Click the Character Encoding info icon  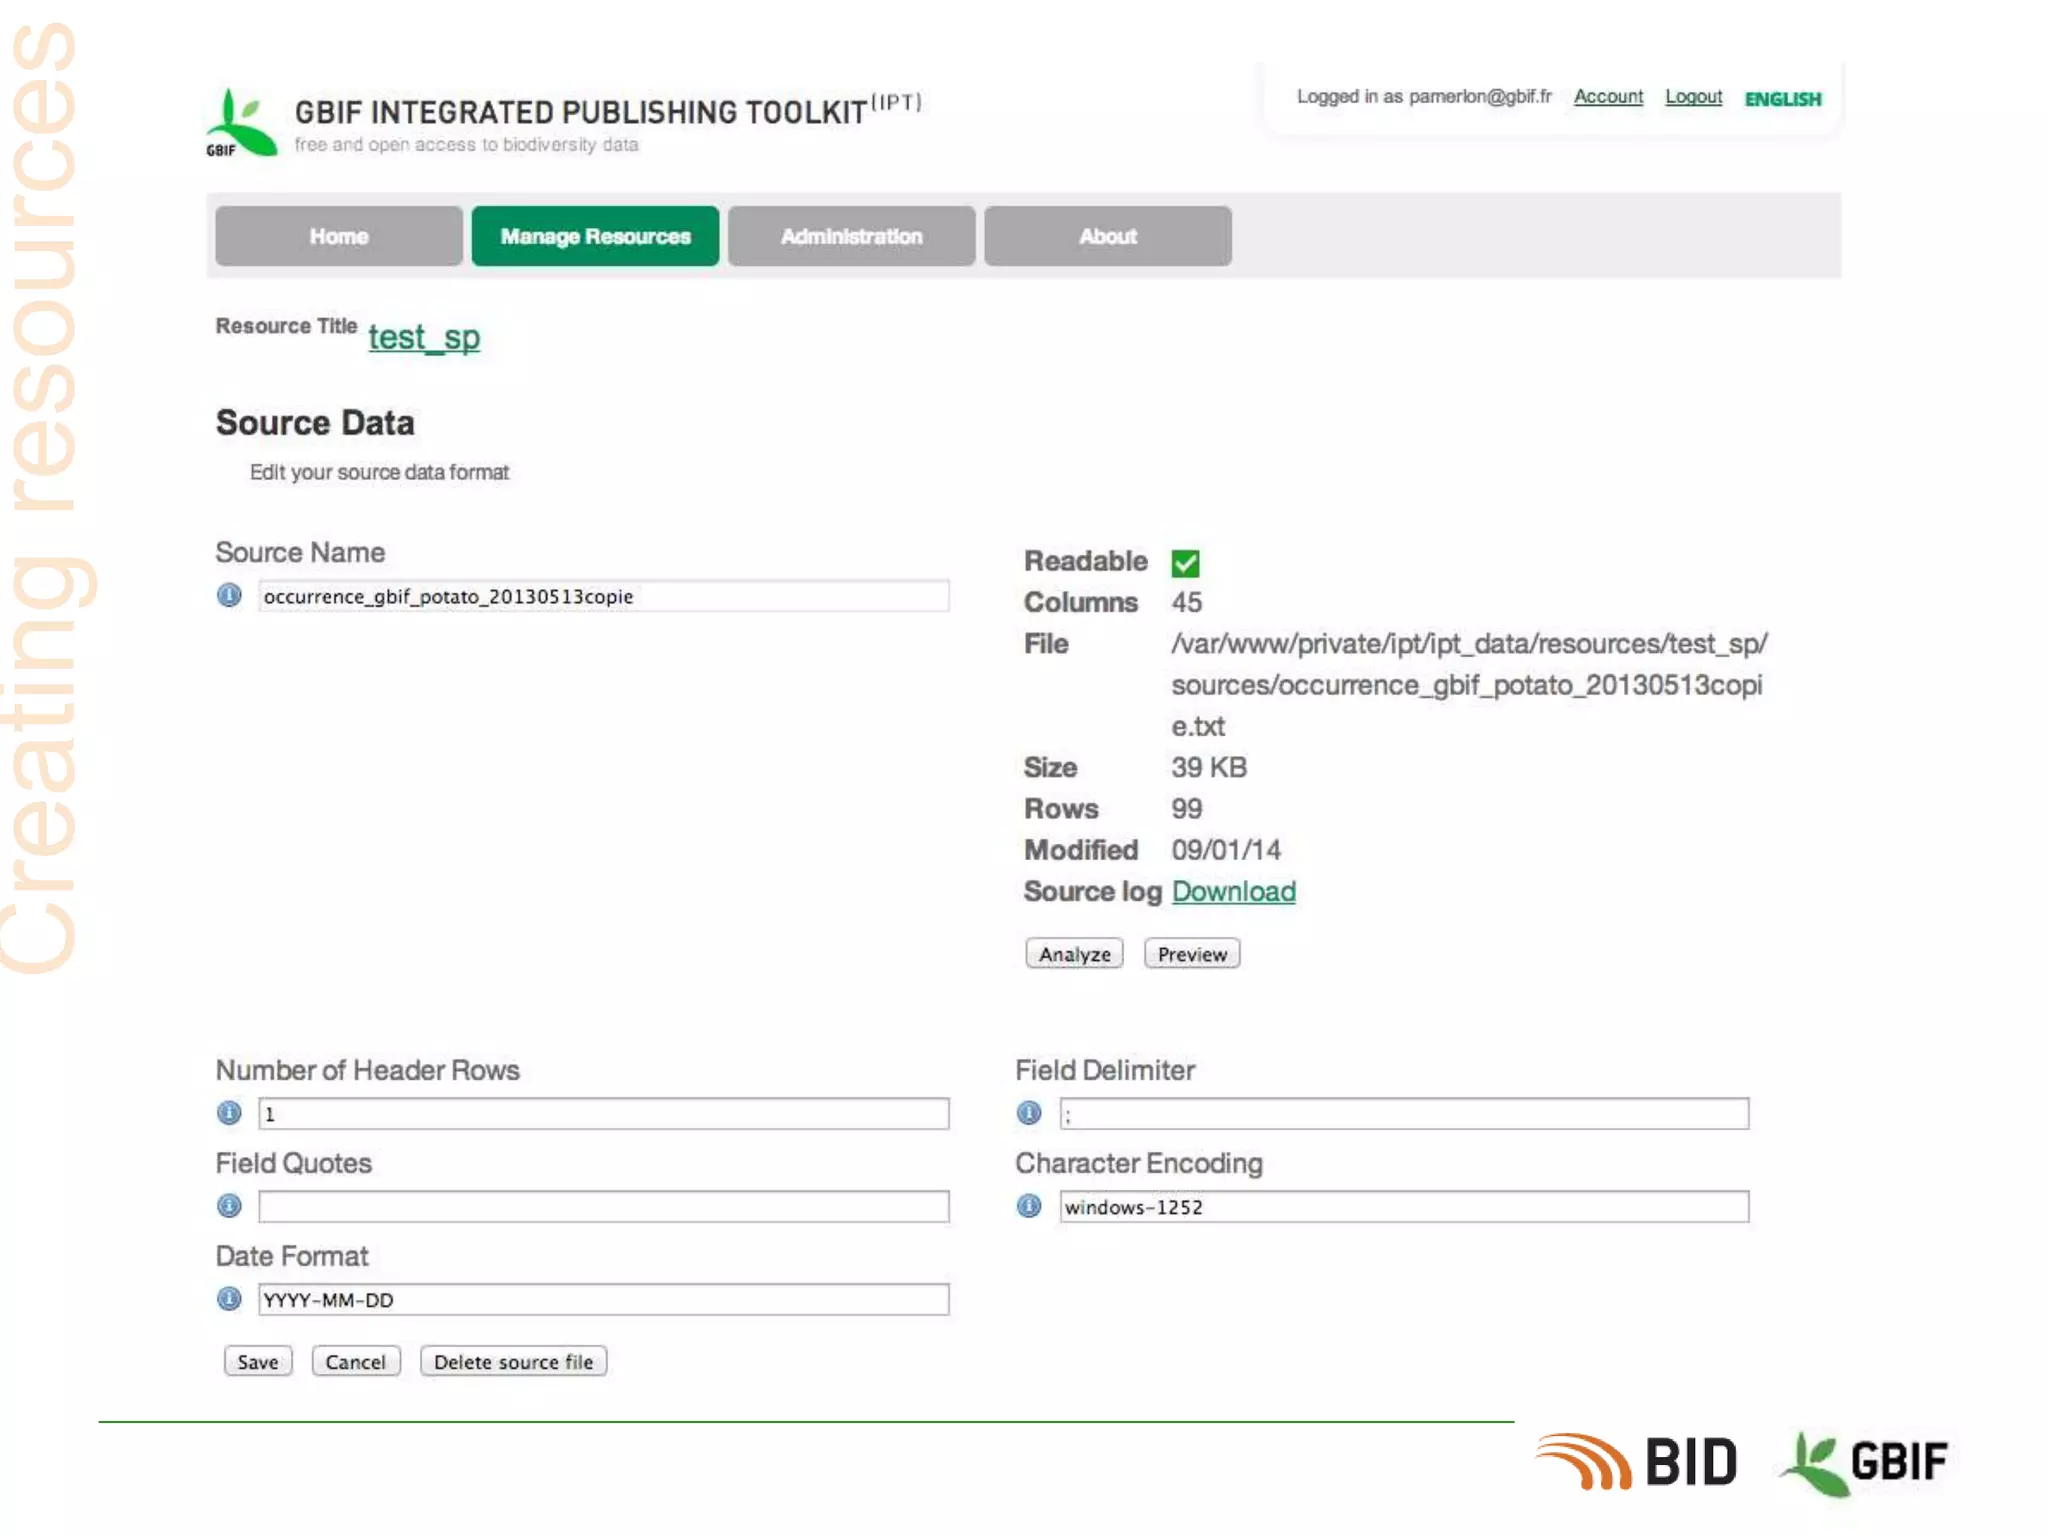pos(1029,1206)
